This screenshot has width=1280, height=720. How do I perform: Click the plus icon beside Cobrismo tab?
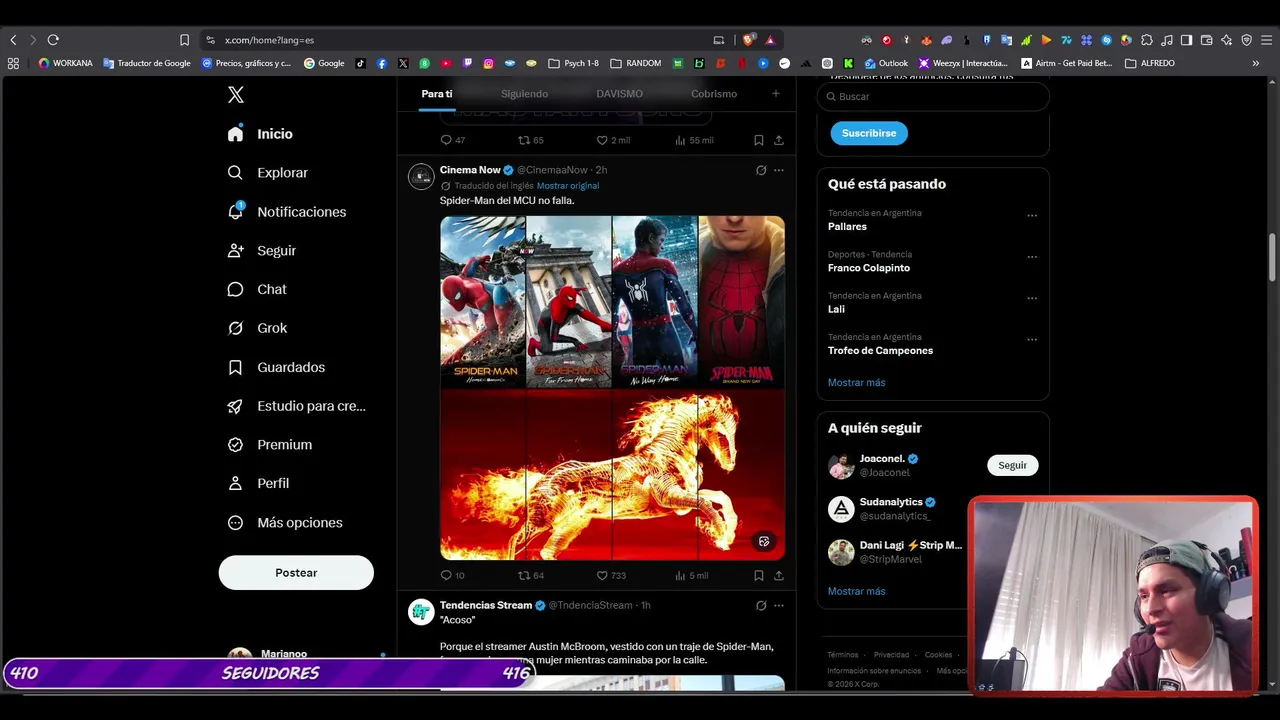[775, 94]
